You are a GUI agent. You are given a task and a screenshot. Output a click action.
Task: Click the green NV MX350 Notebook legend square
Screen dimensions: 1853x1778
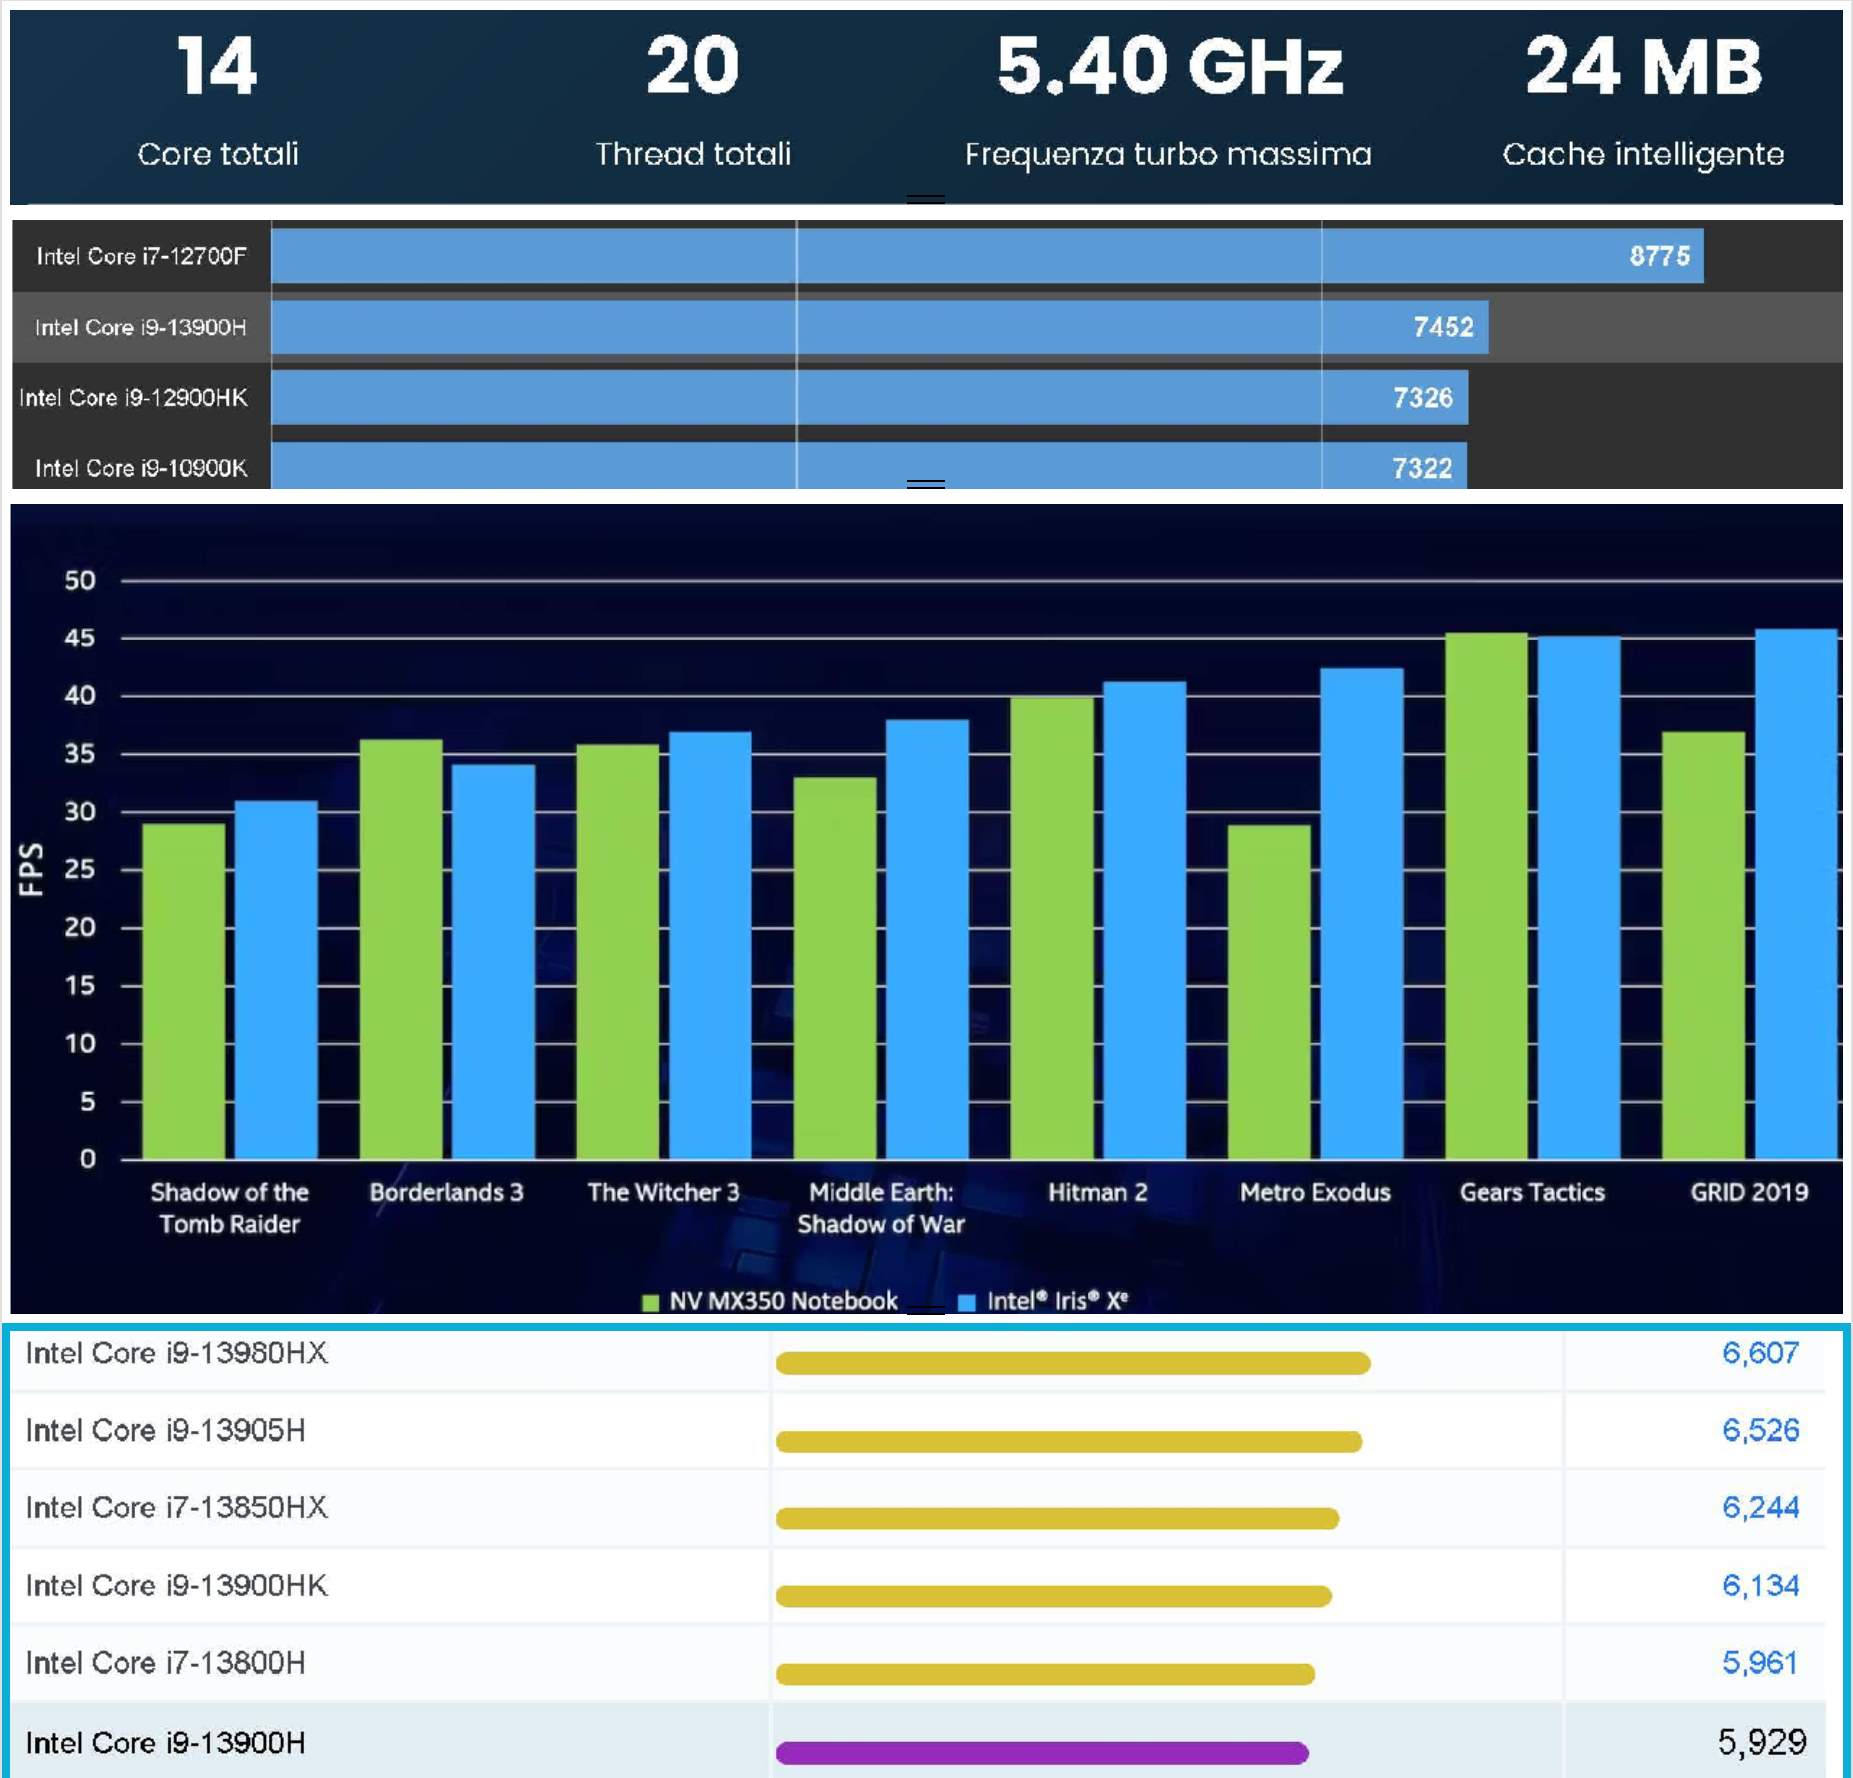tap(650, 1302)
